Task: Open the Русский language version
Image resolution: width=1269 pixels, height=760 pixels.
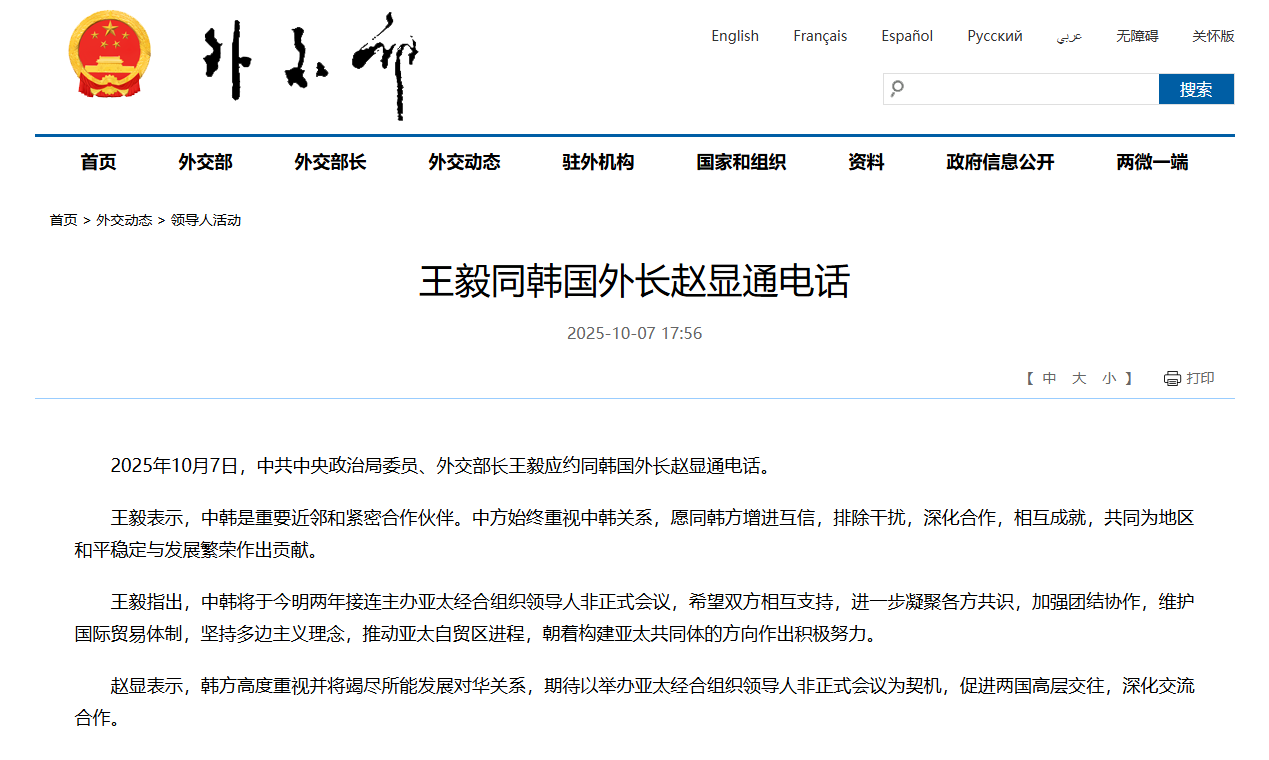Action: [x=994, y=36]
